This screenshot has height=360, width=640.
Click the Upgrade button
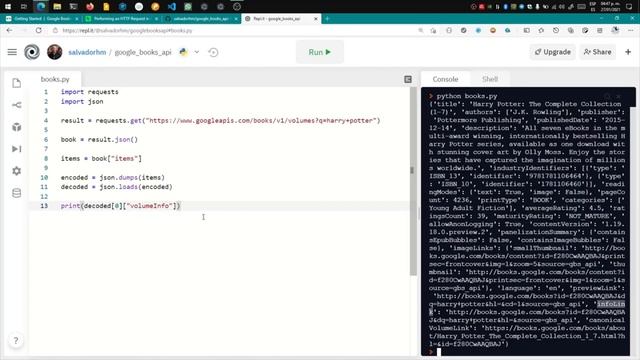(553, 52)
